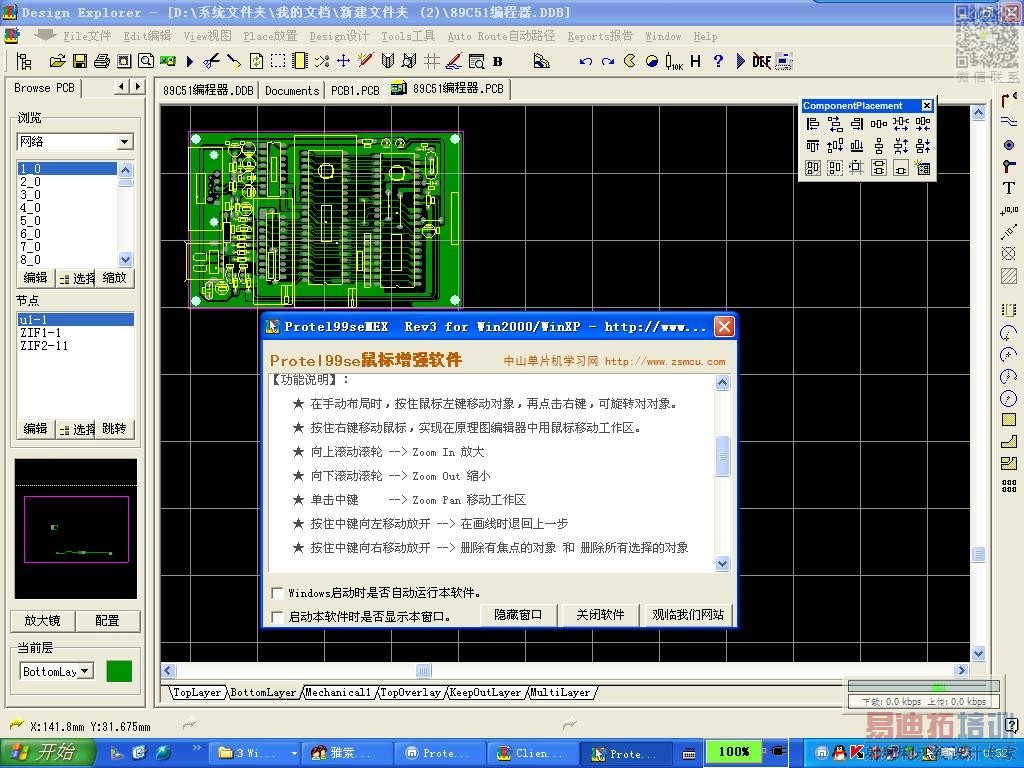Click the green current layer color swatch
The width and height of the screenshot is (1024, 768).
(119, 672)
